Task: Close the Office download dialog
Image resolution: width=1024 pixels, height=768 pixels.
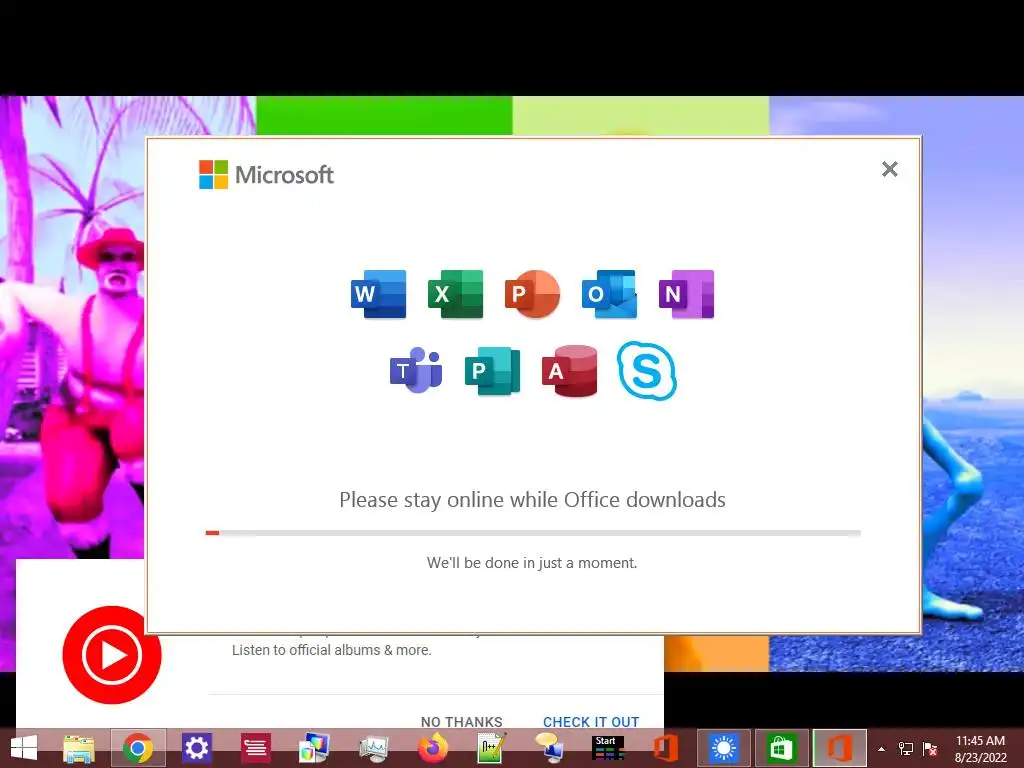Action: click(889, 169)
